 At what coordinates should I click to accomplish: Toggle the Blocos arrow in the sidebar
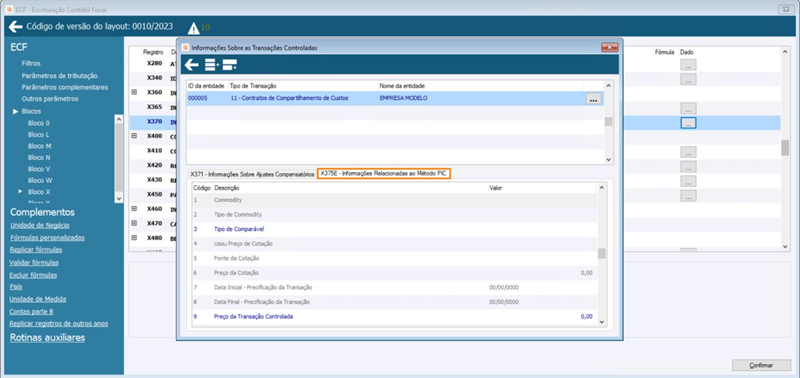pyautogui.click(x=16, y=111)
